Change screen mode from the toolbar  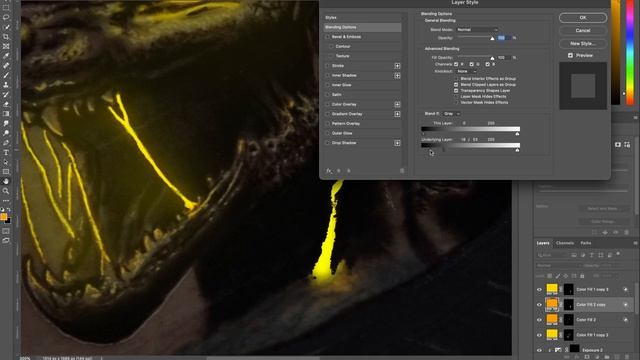click(x=6, y=241)
